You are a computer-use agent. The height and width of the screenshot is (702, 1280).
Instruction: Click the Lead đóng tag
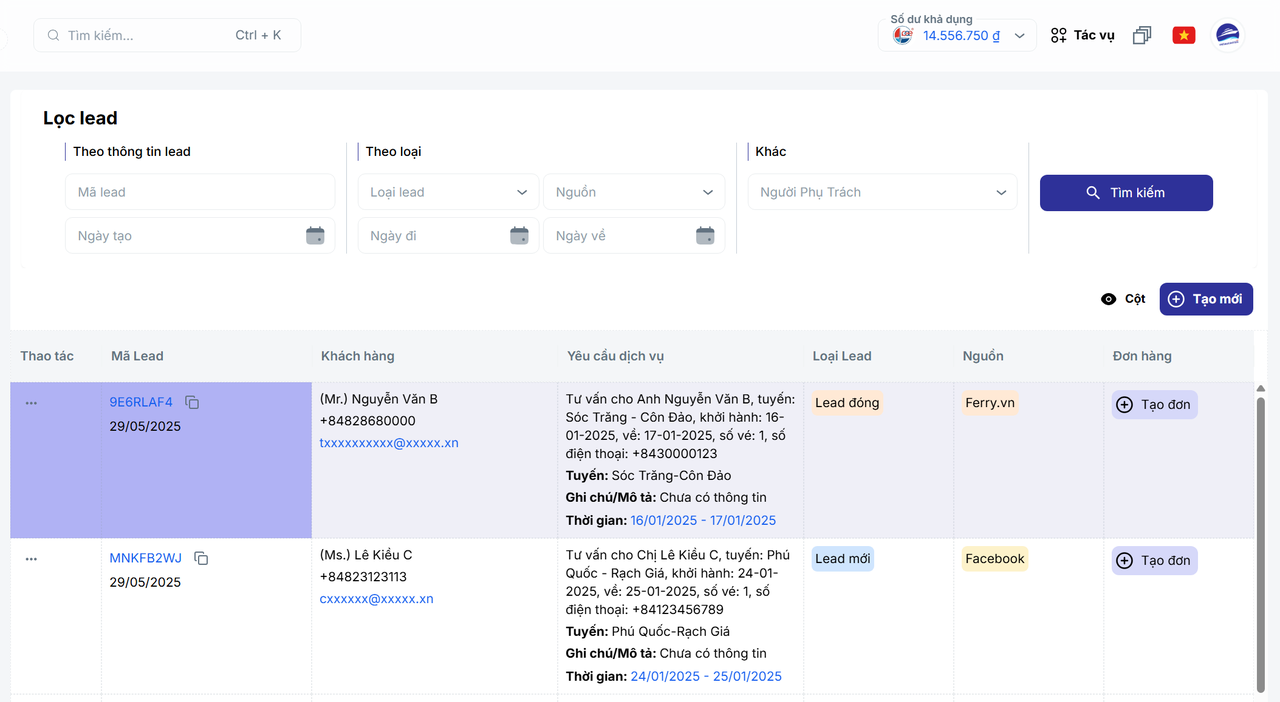[x=847, y=403]
